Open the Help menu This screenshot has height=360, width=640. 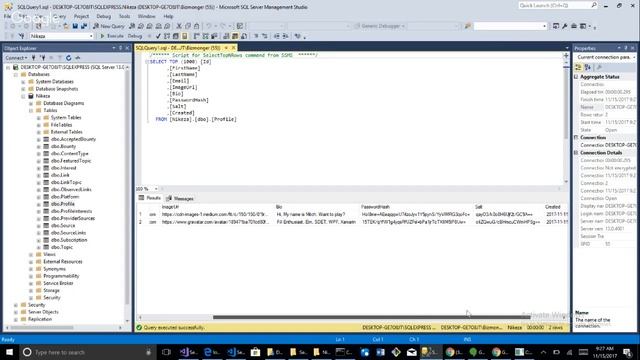[x=168, y=16]
